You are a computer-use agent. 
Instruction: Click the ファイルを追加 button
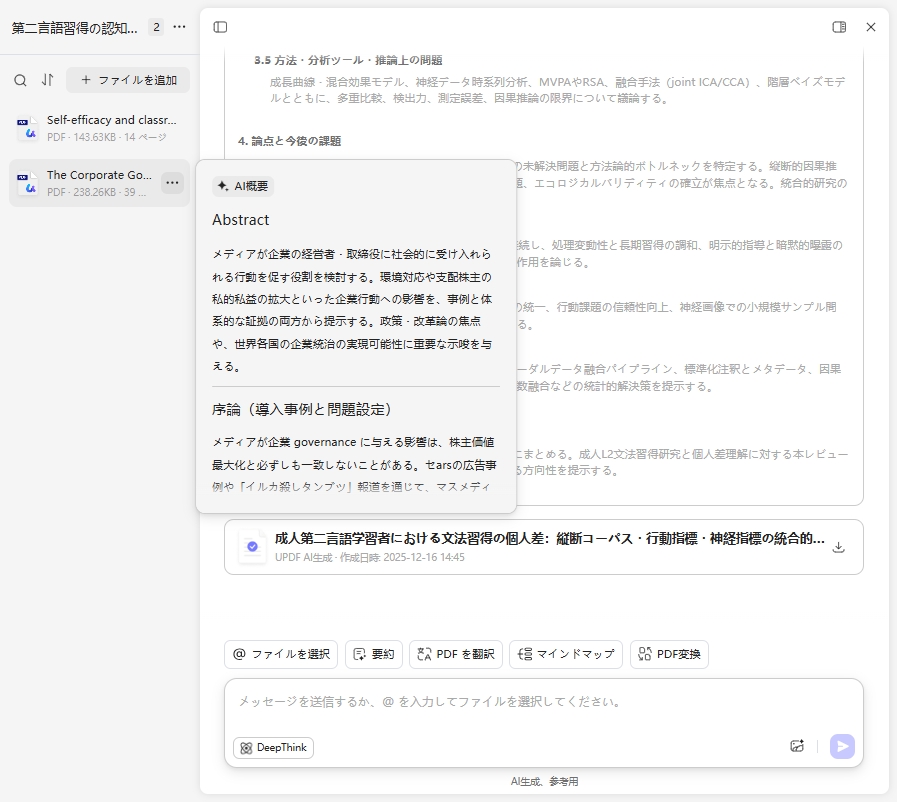click(128, 80)
